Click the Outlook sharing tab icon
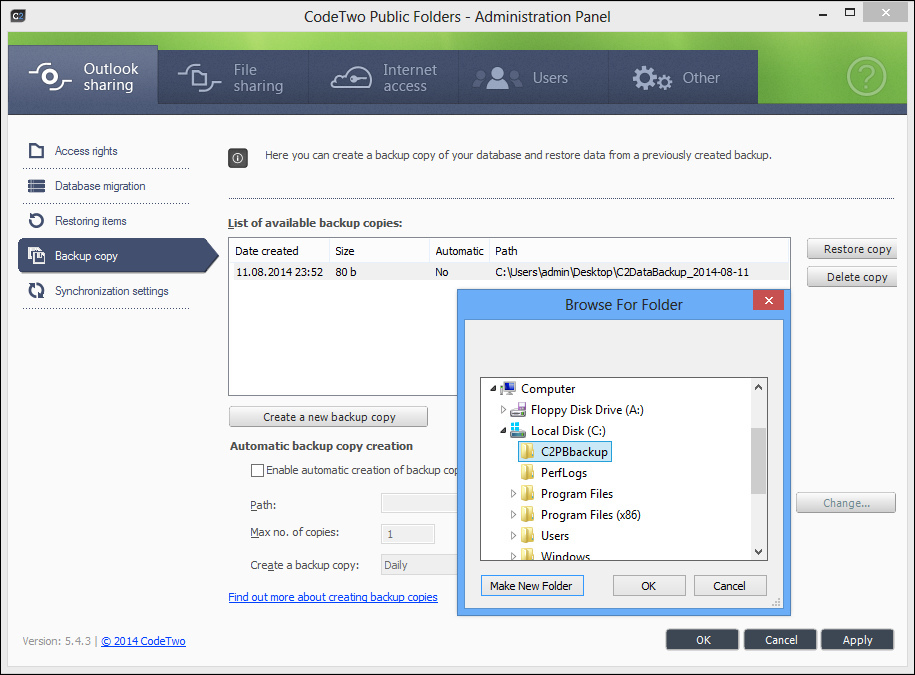Screen dimensions: 915x675 50,76
